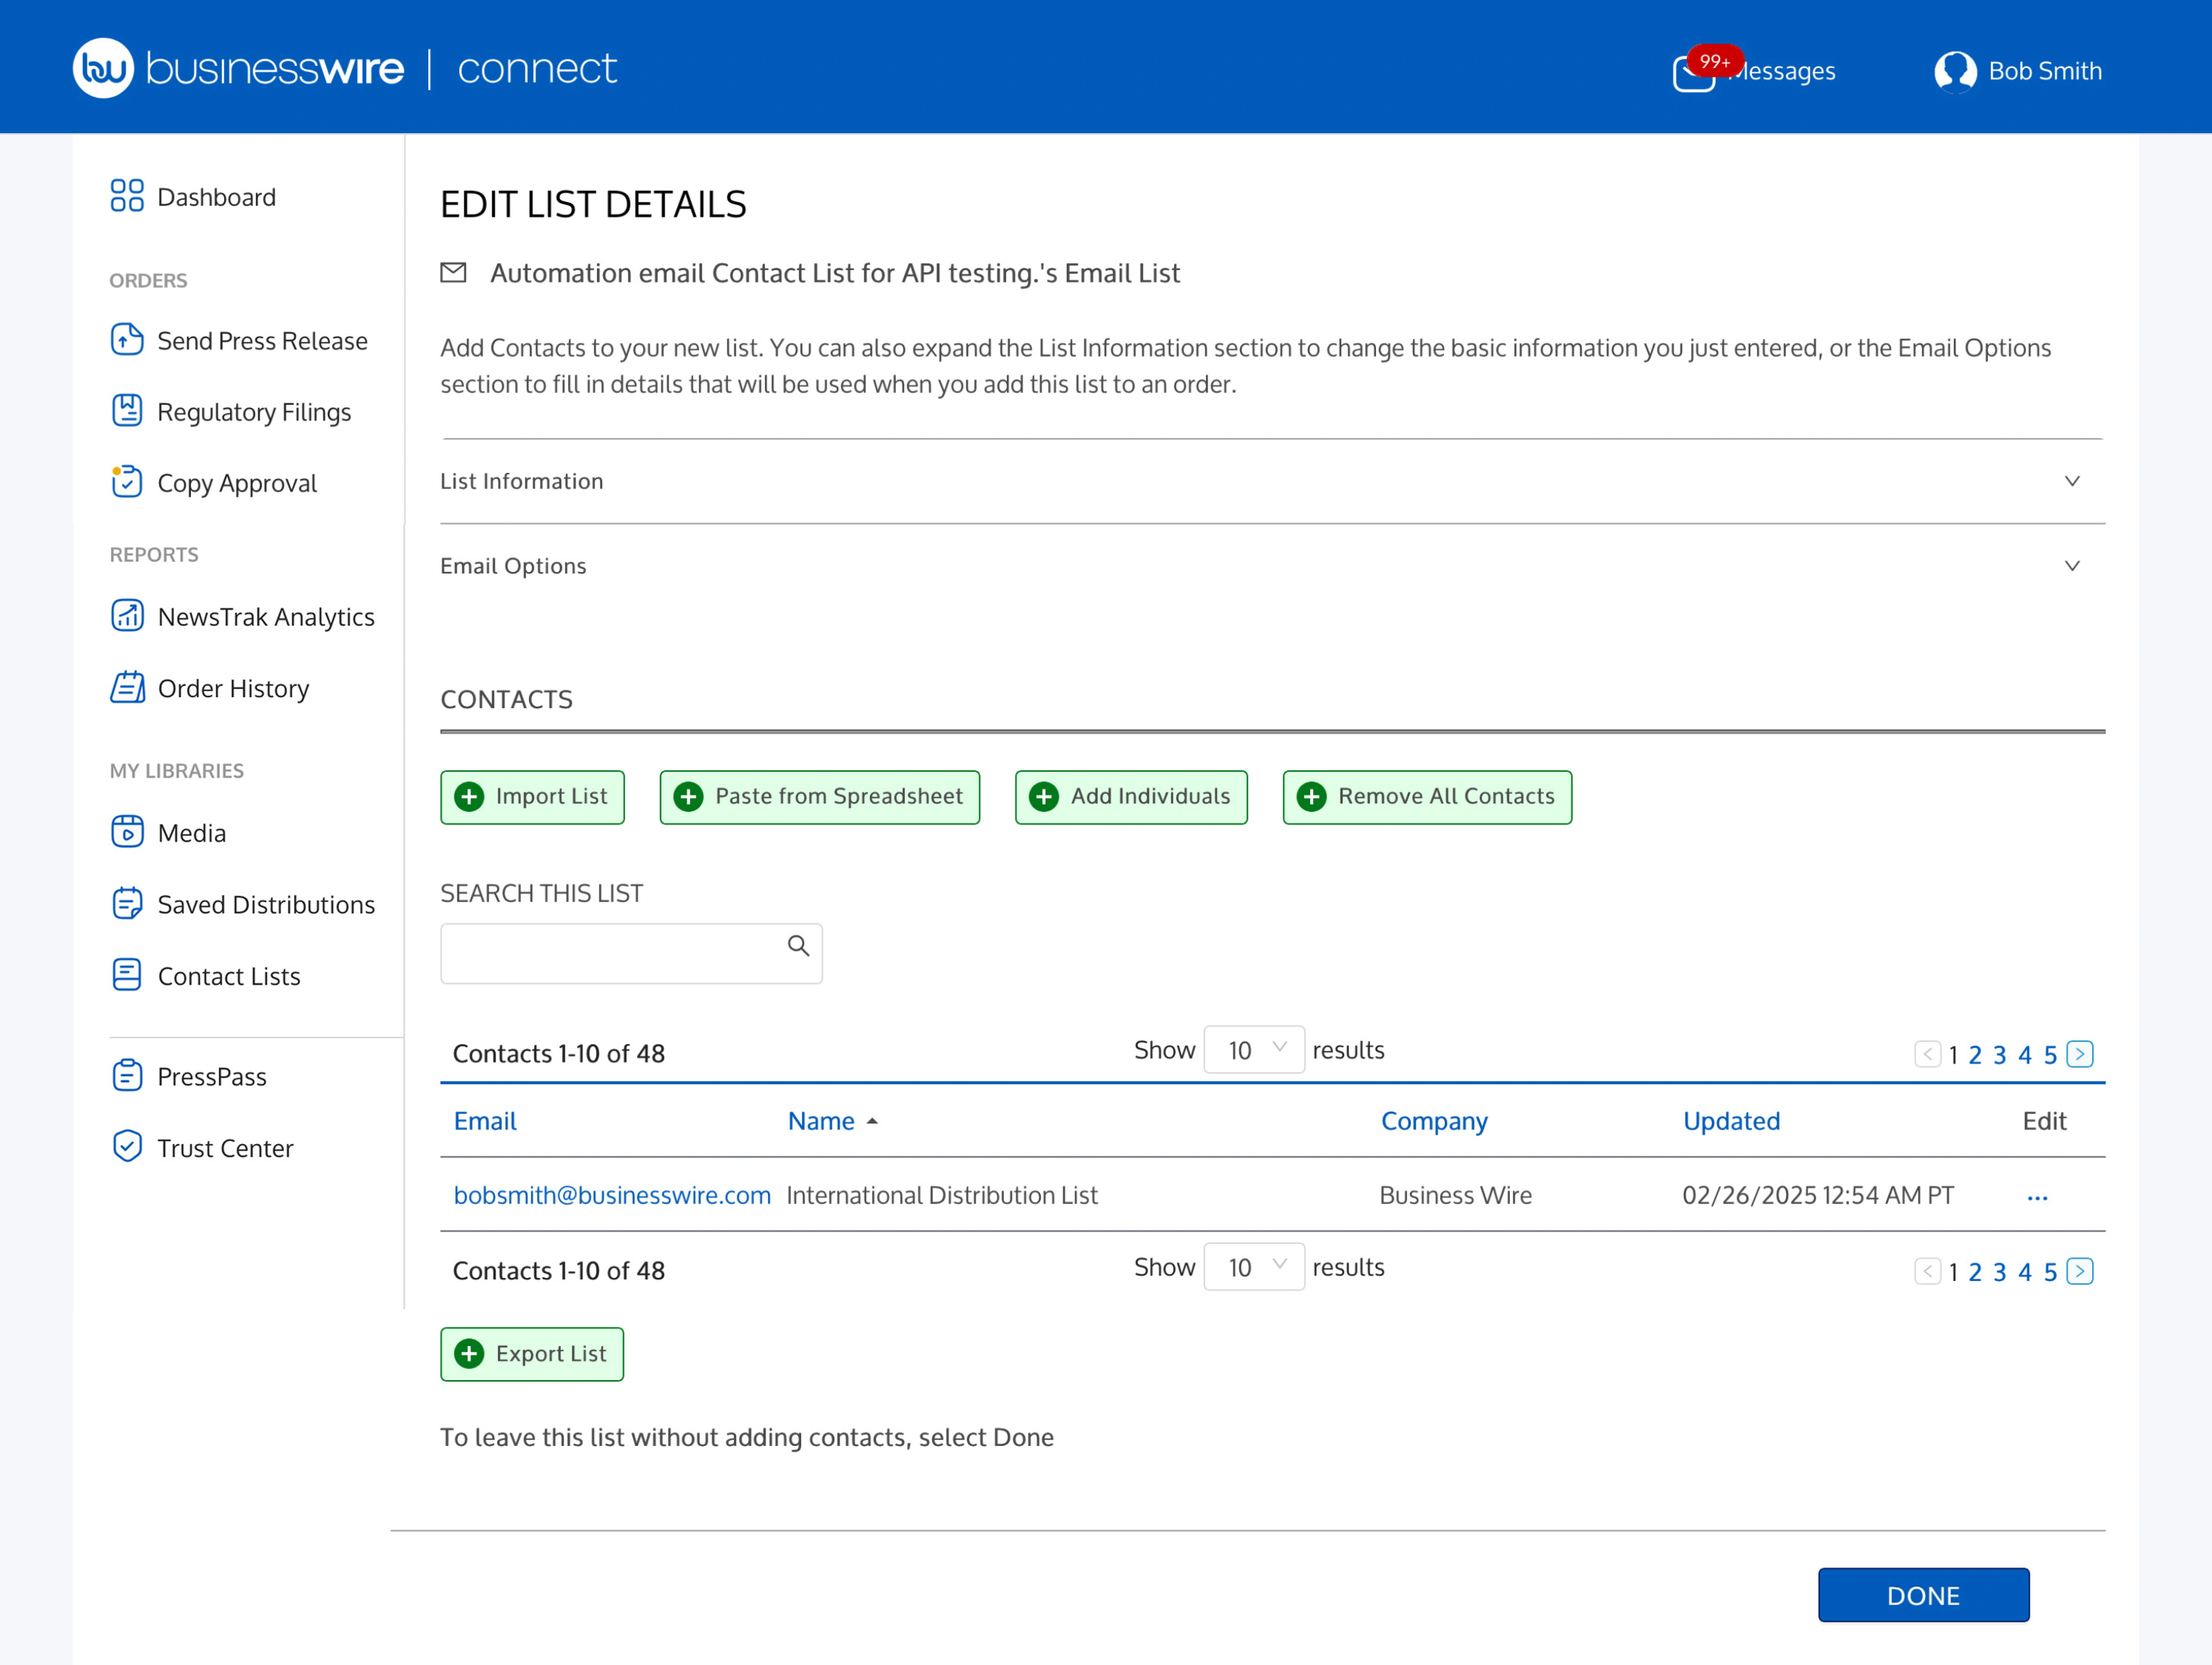Open the edit ellipsis menu for bobsmith row
This screenshot has width=2212, height=1665.
click(x=2037, y=1198)
